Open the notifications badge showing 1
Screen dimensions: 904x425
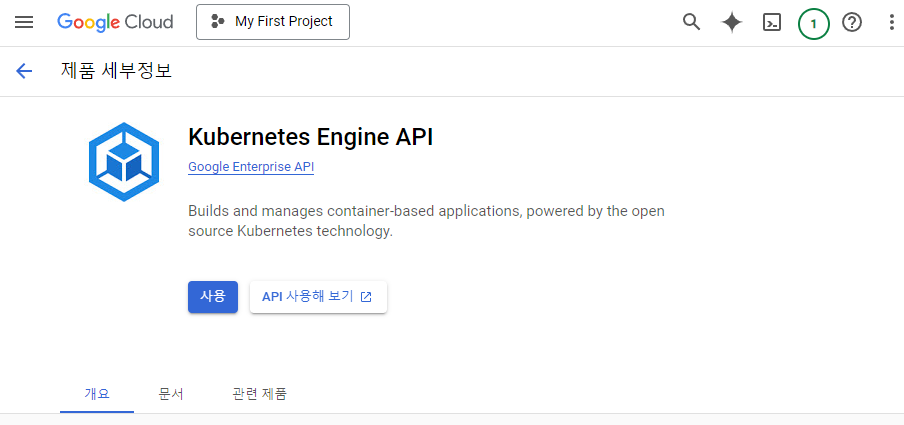point(813,24)
